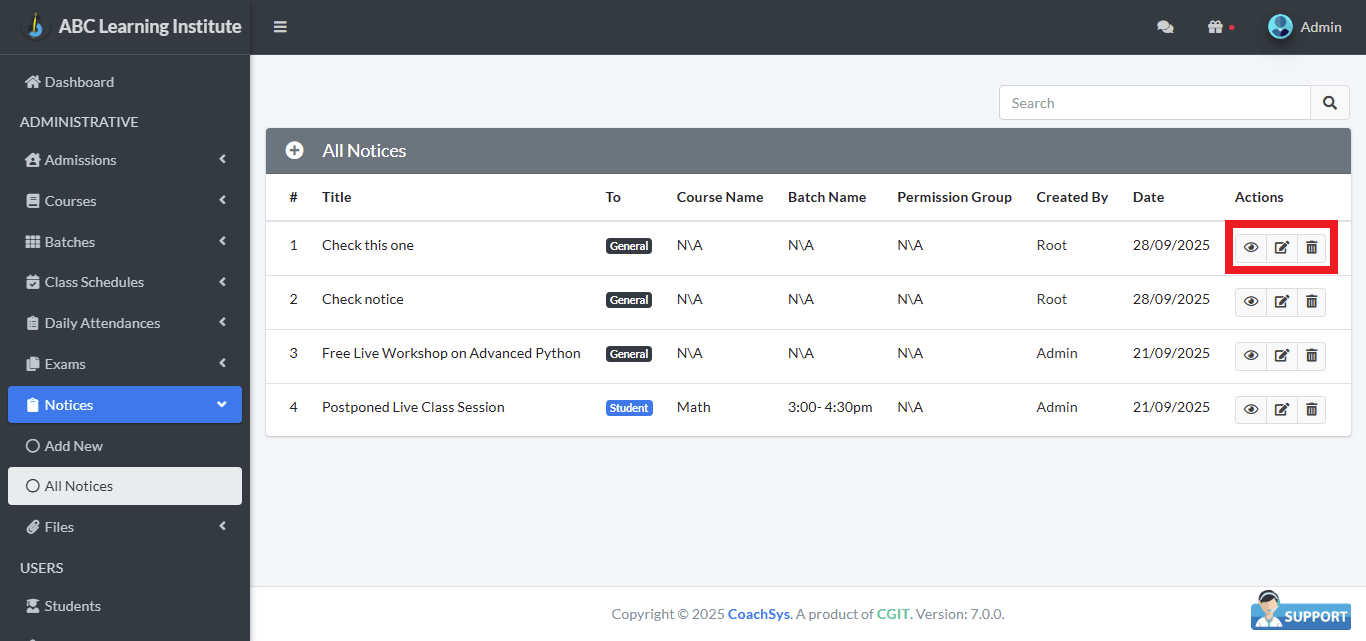View the Postponed Live Class Session notice
1366x641 pixels.
(x=1251, y=409)
